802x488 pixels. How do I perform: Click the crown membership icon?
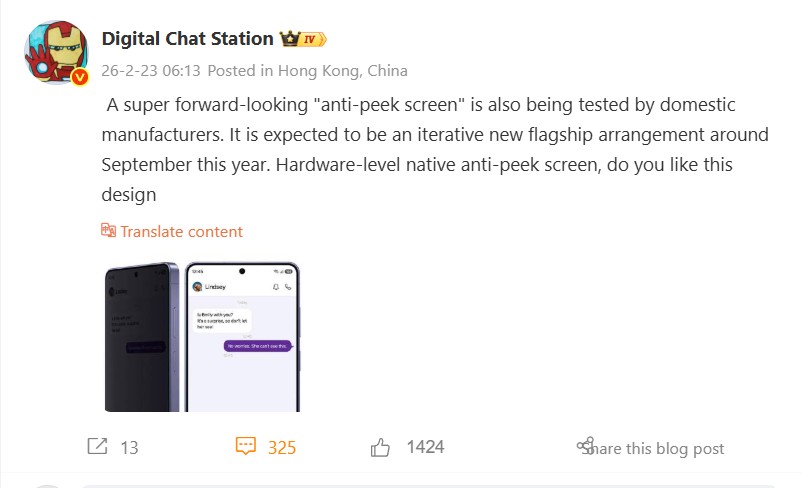(x=291, y=39)
